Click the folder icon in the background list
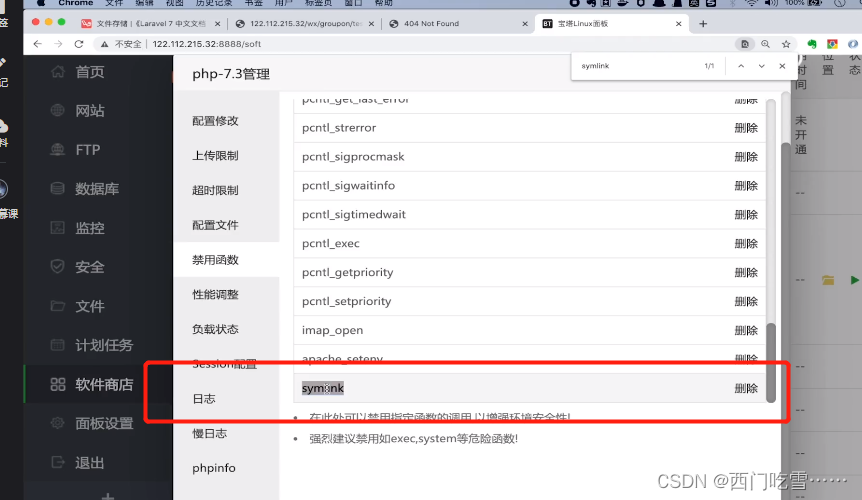 828,280
